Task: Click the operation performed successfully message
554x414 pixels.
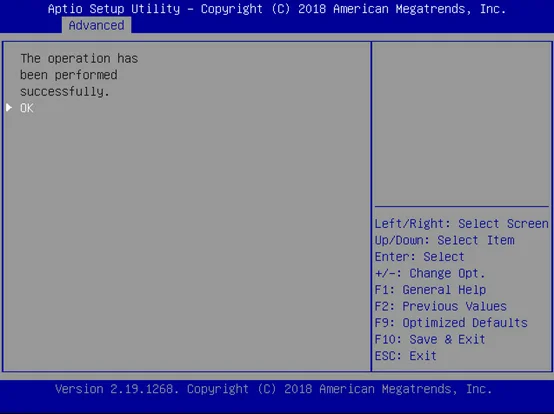Action: [79, 75]
